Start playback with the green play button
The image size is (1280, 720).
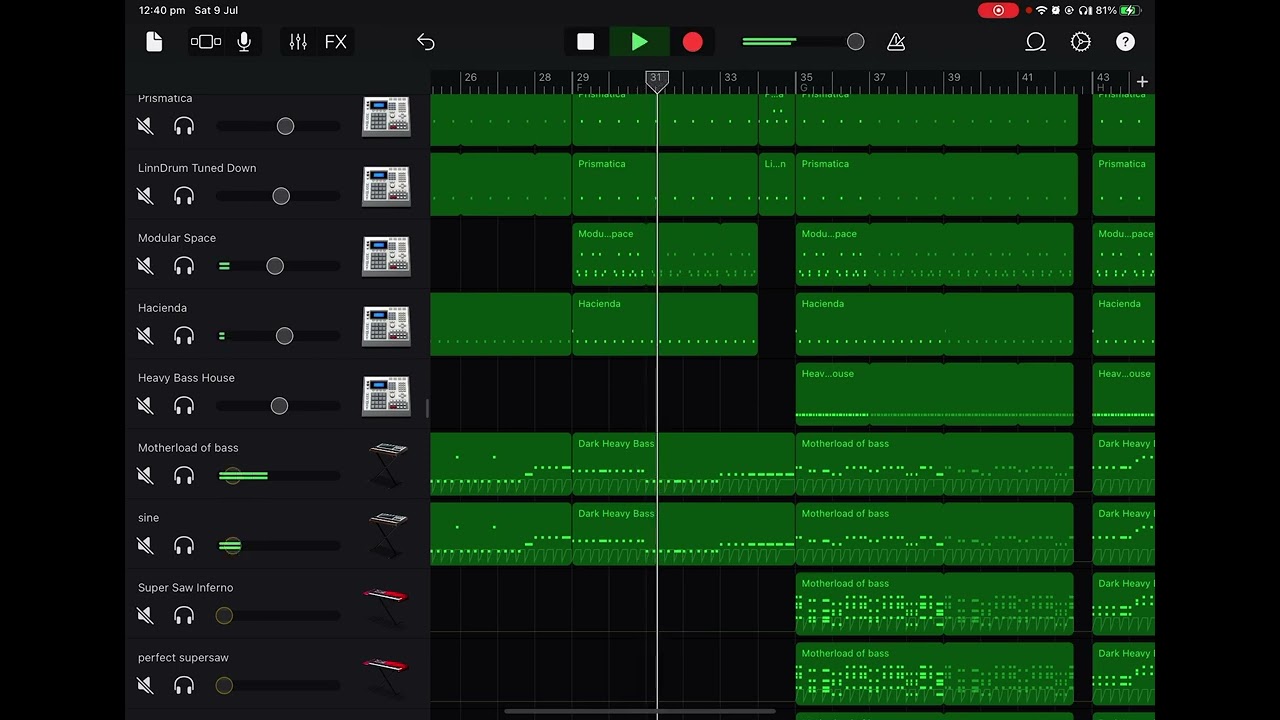click(x=639, y=42)
